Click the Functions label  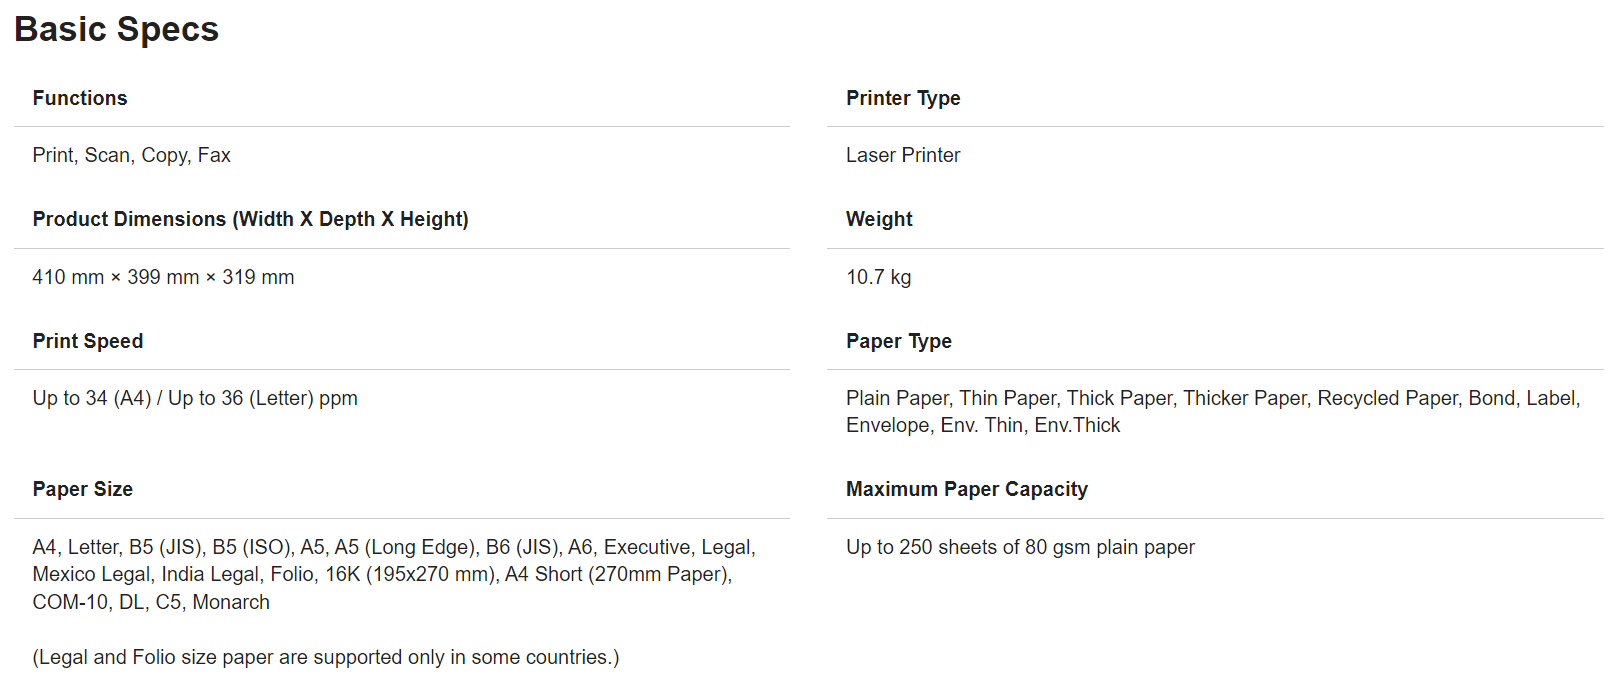80,98
